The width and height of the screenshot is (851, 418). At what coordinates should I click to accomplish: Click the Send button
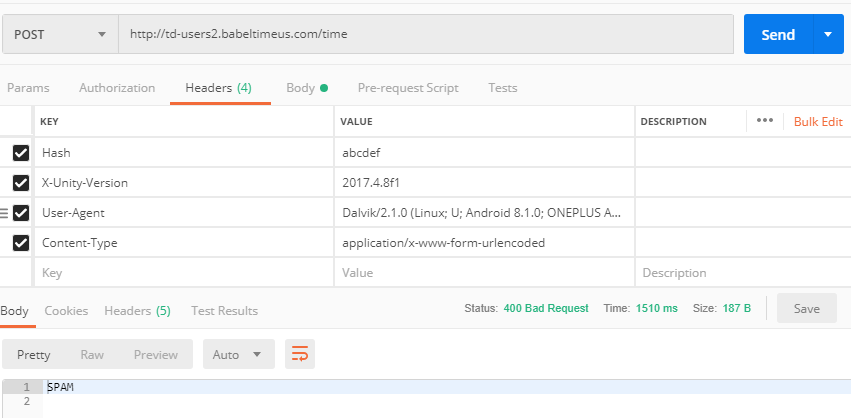(778, 34)
